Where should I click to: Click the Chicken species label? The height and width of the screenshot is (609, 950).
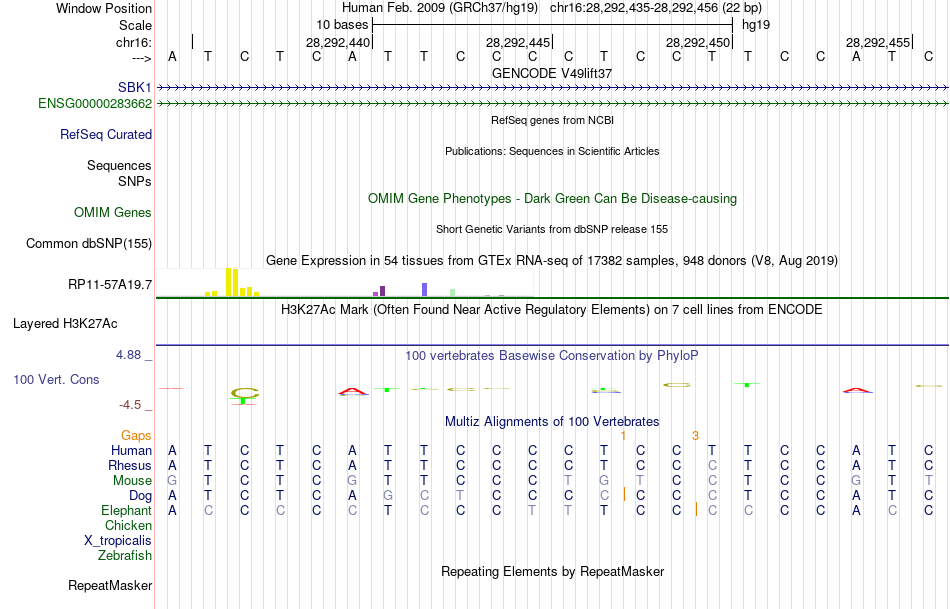click(x=128, y=525)
